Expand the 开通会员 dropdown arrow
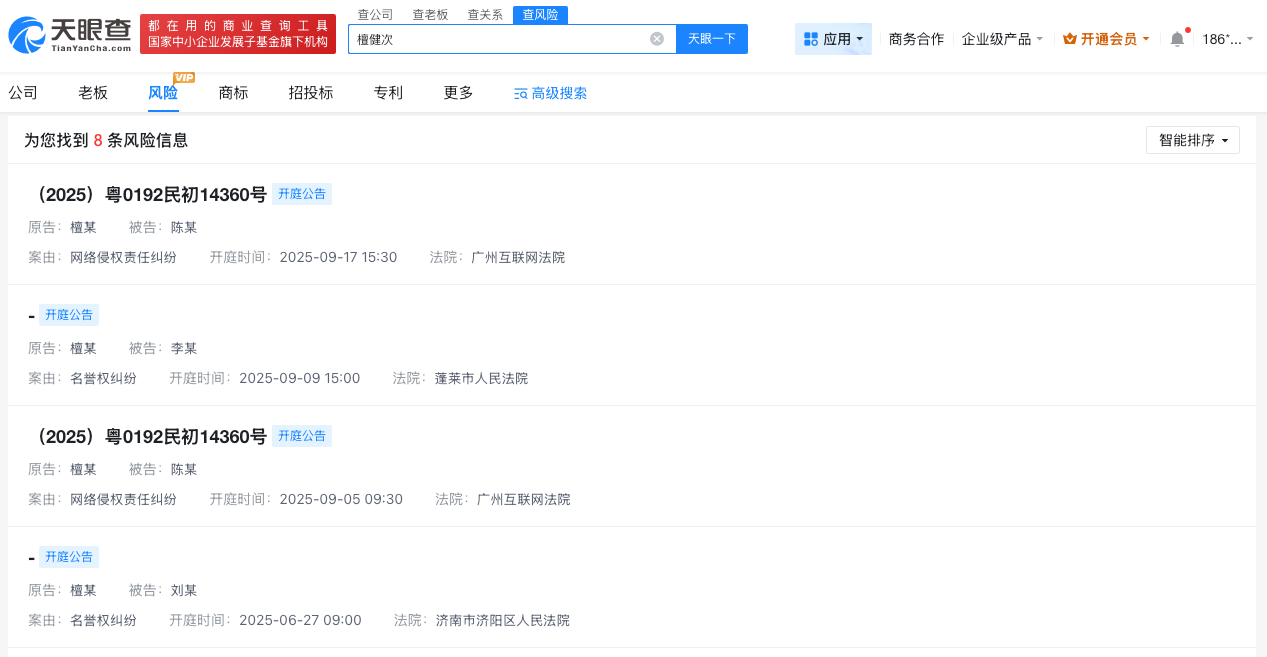 tap(1144, 37)
